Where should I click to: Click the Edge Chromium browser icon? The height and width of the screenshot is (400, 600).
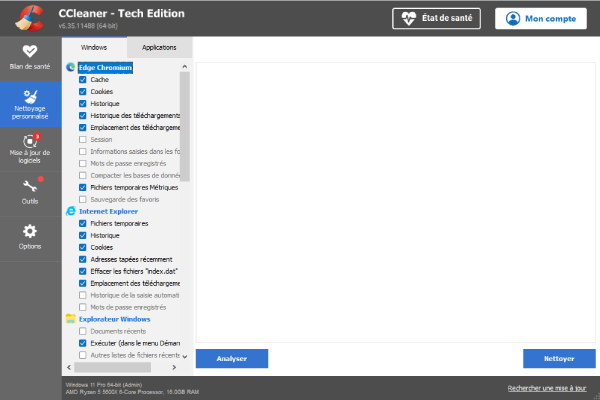[x=70, y=67]
